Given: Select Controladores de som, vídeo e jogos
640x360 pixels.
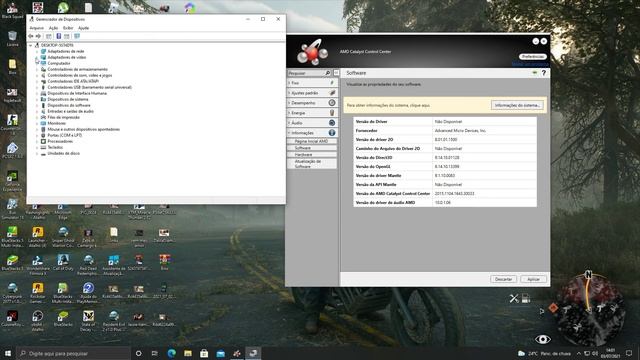Looking at the screenshot, I should [x=80, y=76].
